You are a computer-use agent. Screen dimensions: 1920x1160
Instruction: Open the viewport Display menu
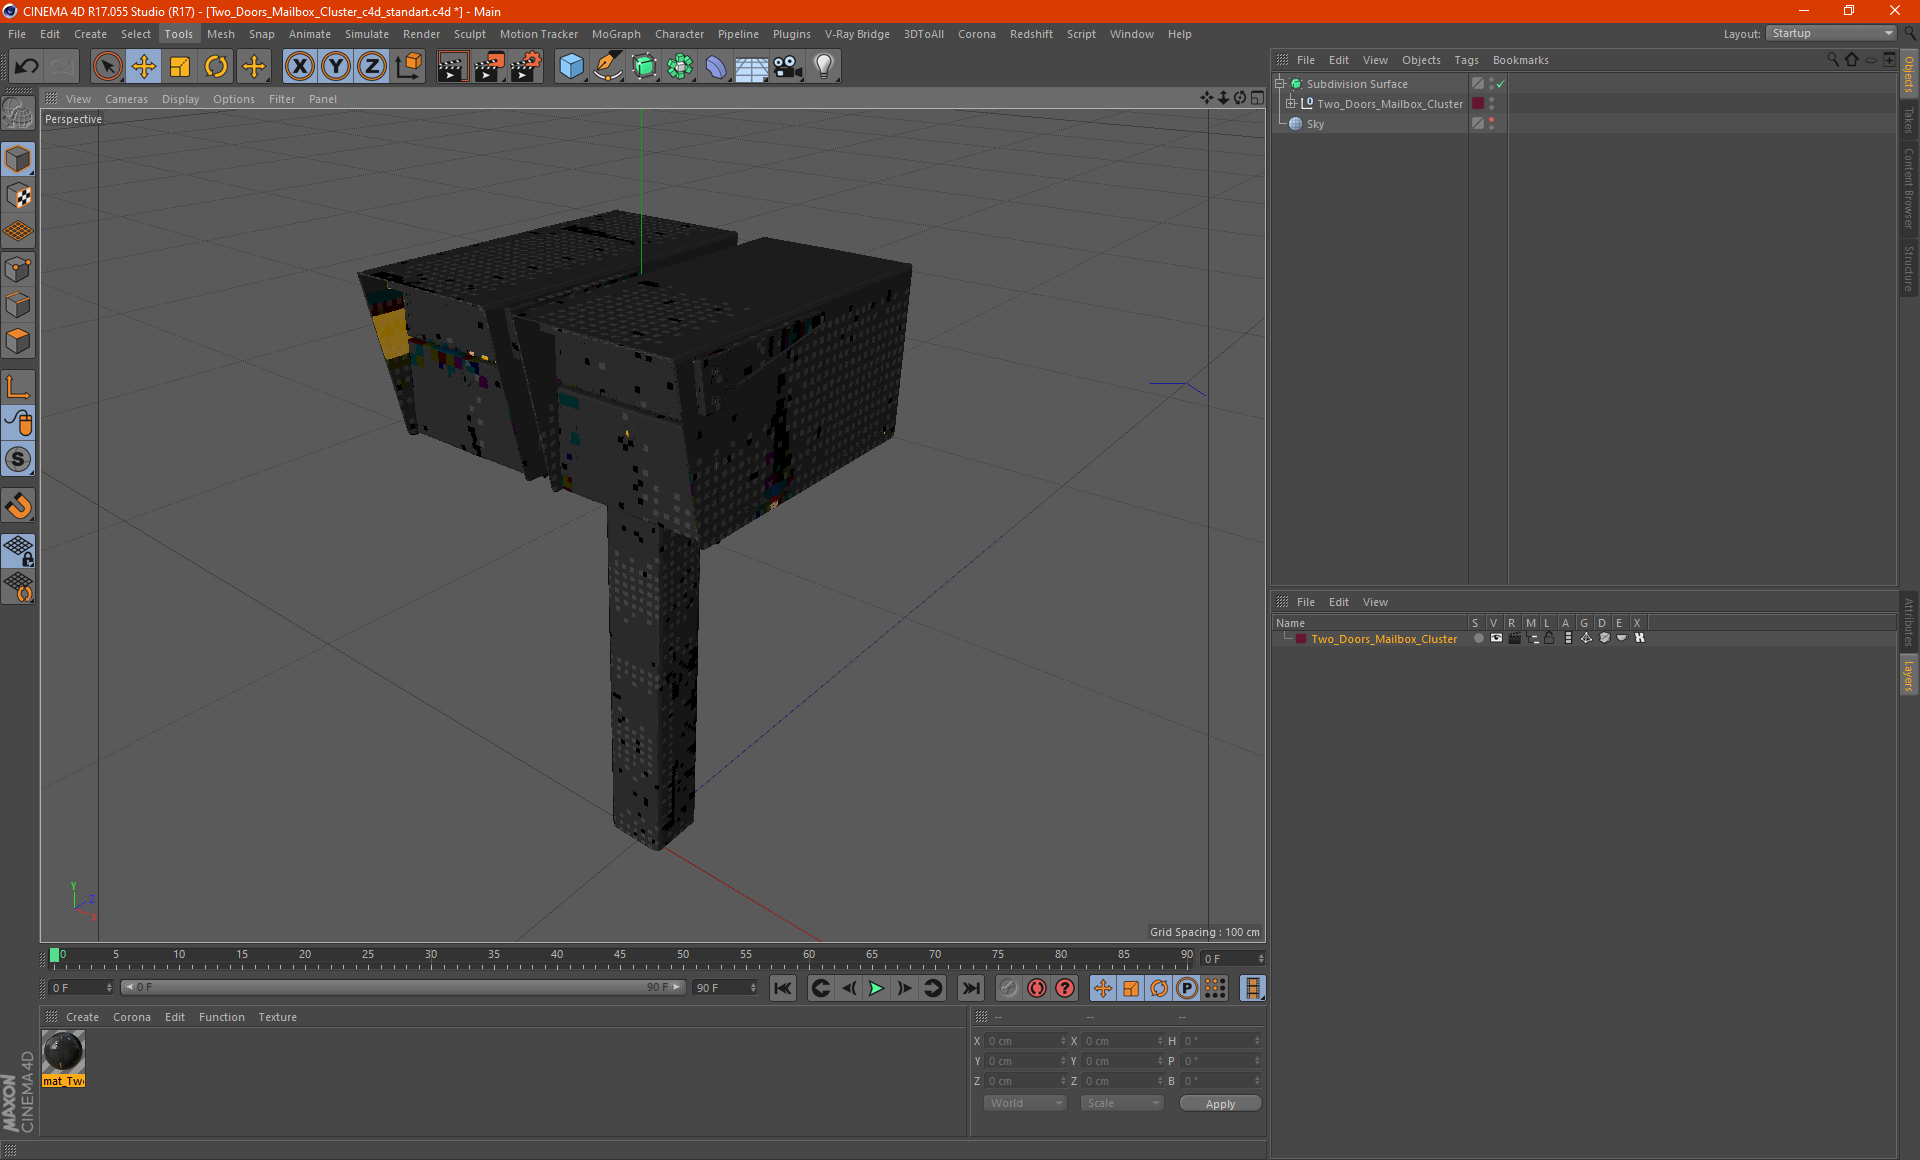[x=180, y=99]
